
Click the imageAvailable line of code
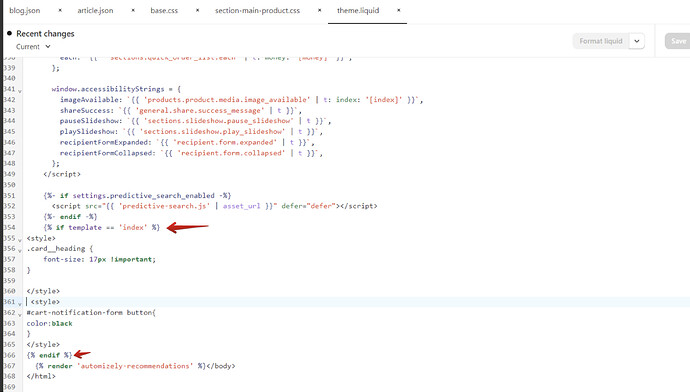tap(242, 100)
